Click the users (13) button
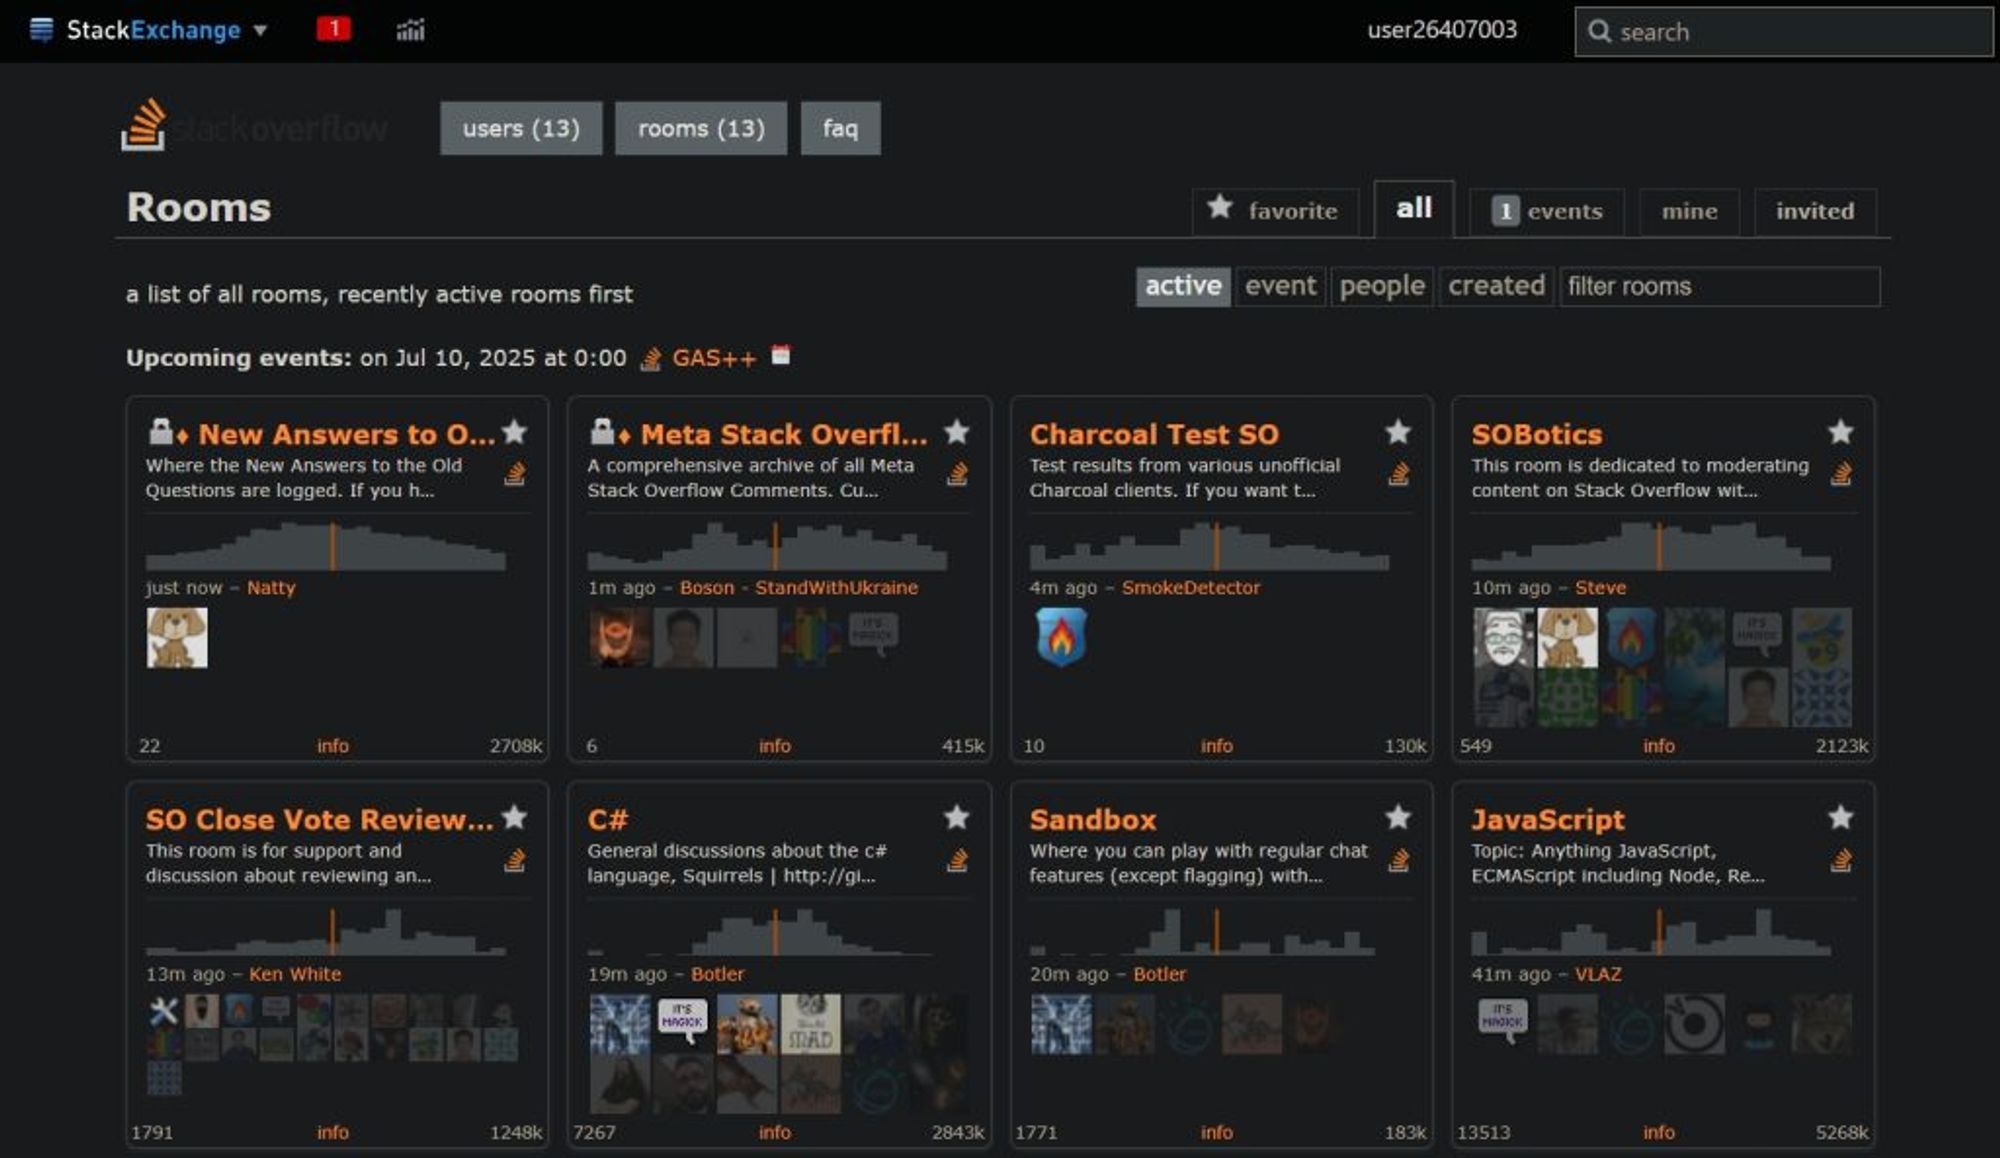Screen dimensions: 2000x1158 (x=520, y=128)
